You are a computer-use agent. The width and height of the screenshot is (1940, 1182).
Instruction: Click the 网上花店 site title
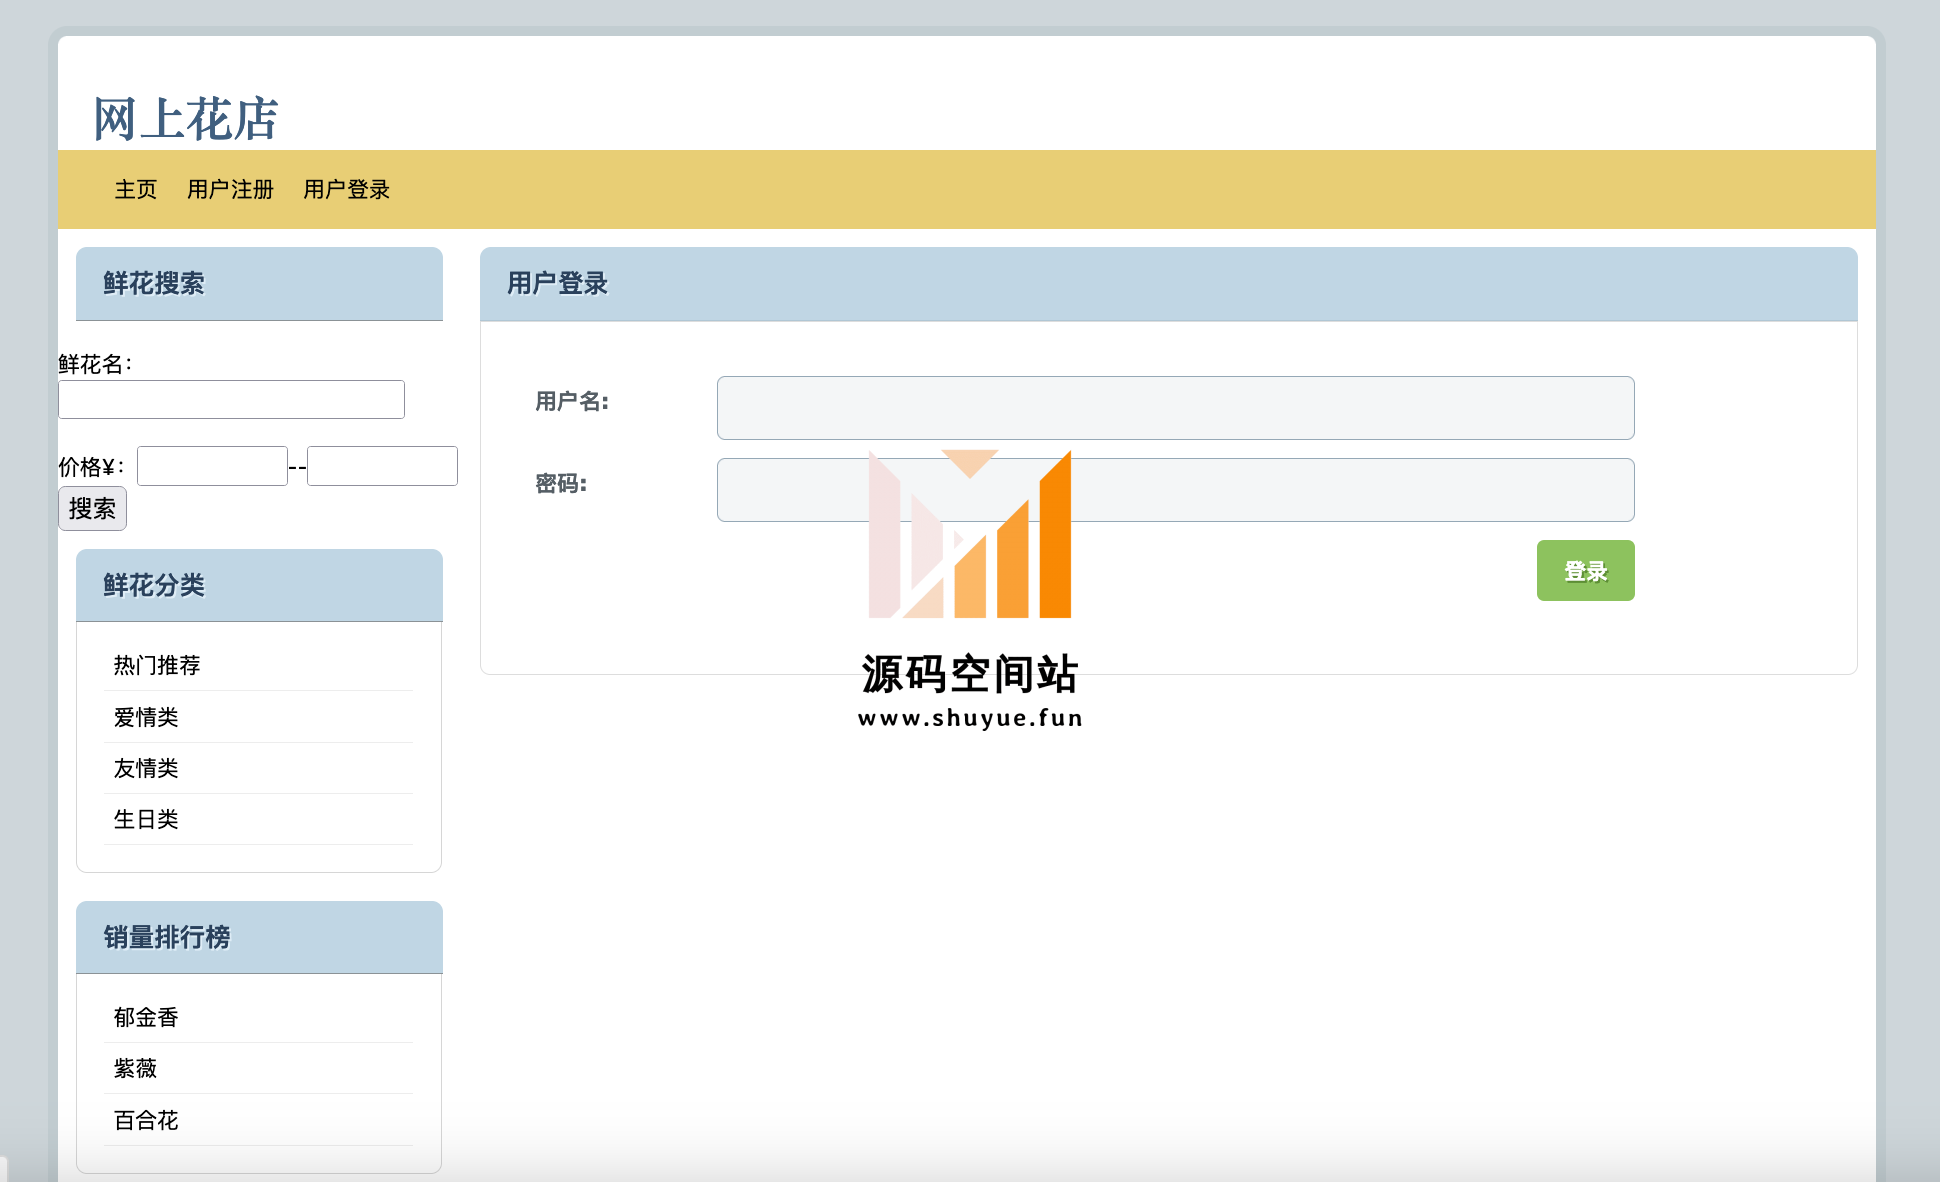(186, 119)
